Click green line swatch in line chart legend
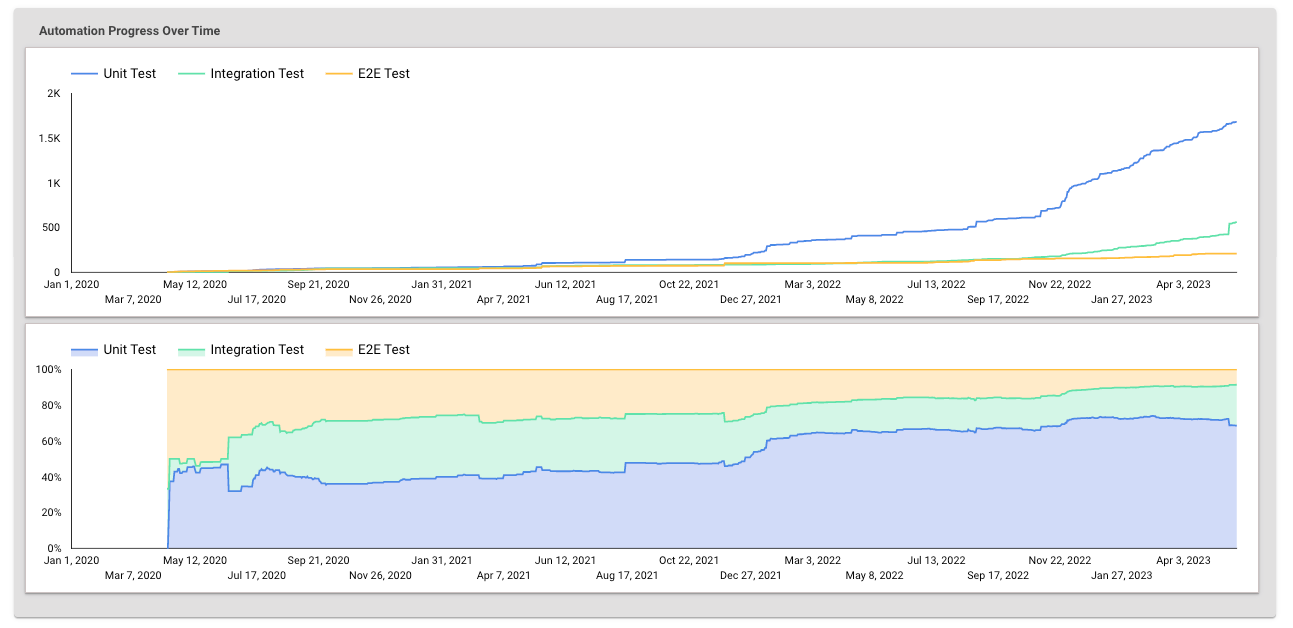Image resolution: width=1293 pixels, height=628 pixels. tap(191, 74)
